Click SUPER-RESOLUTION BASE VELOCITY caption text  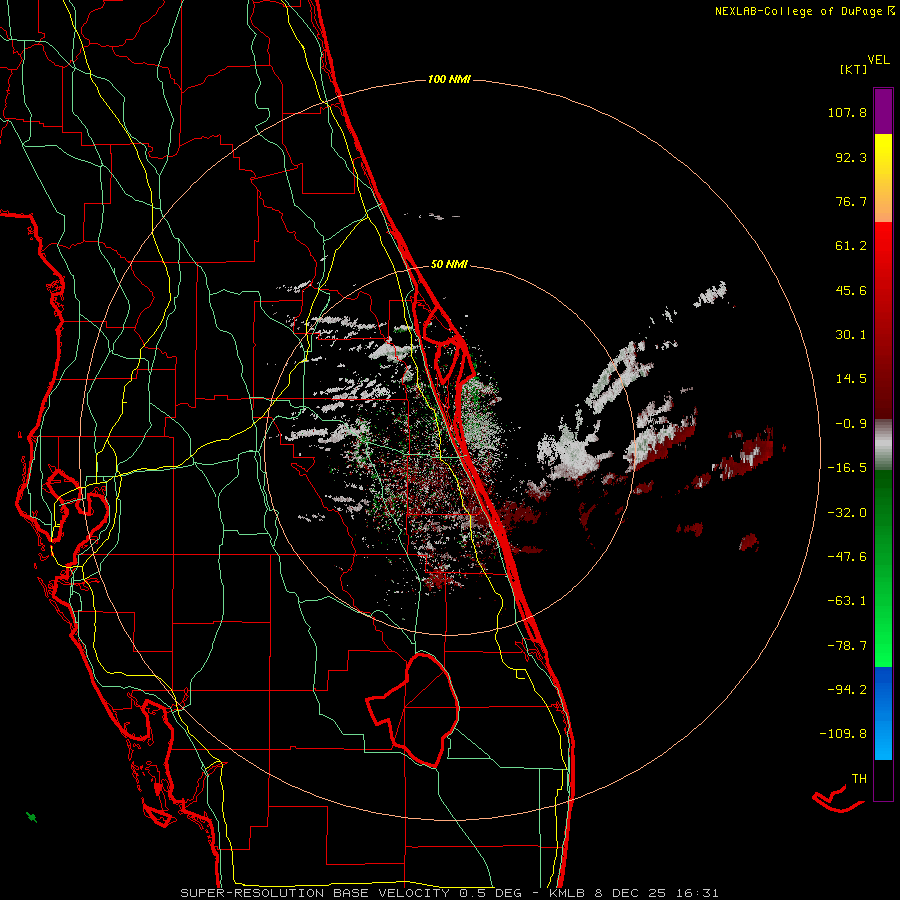(x=315, y=893)
